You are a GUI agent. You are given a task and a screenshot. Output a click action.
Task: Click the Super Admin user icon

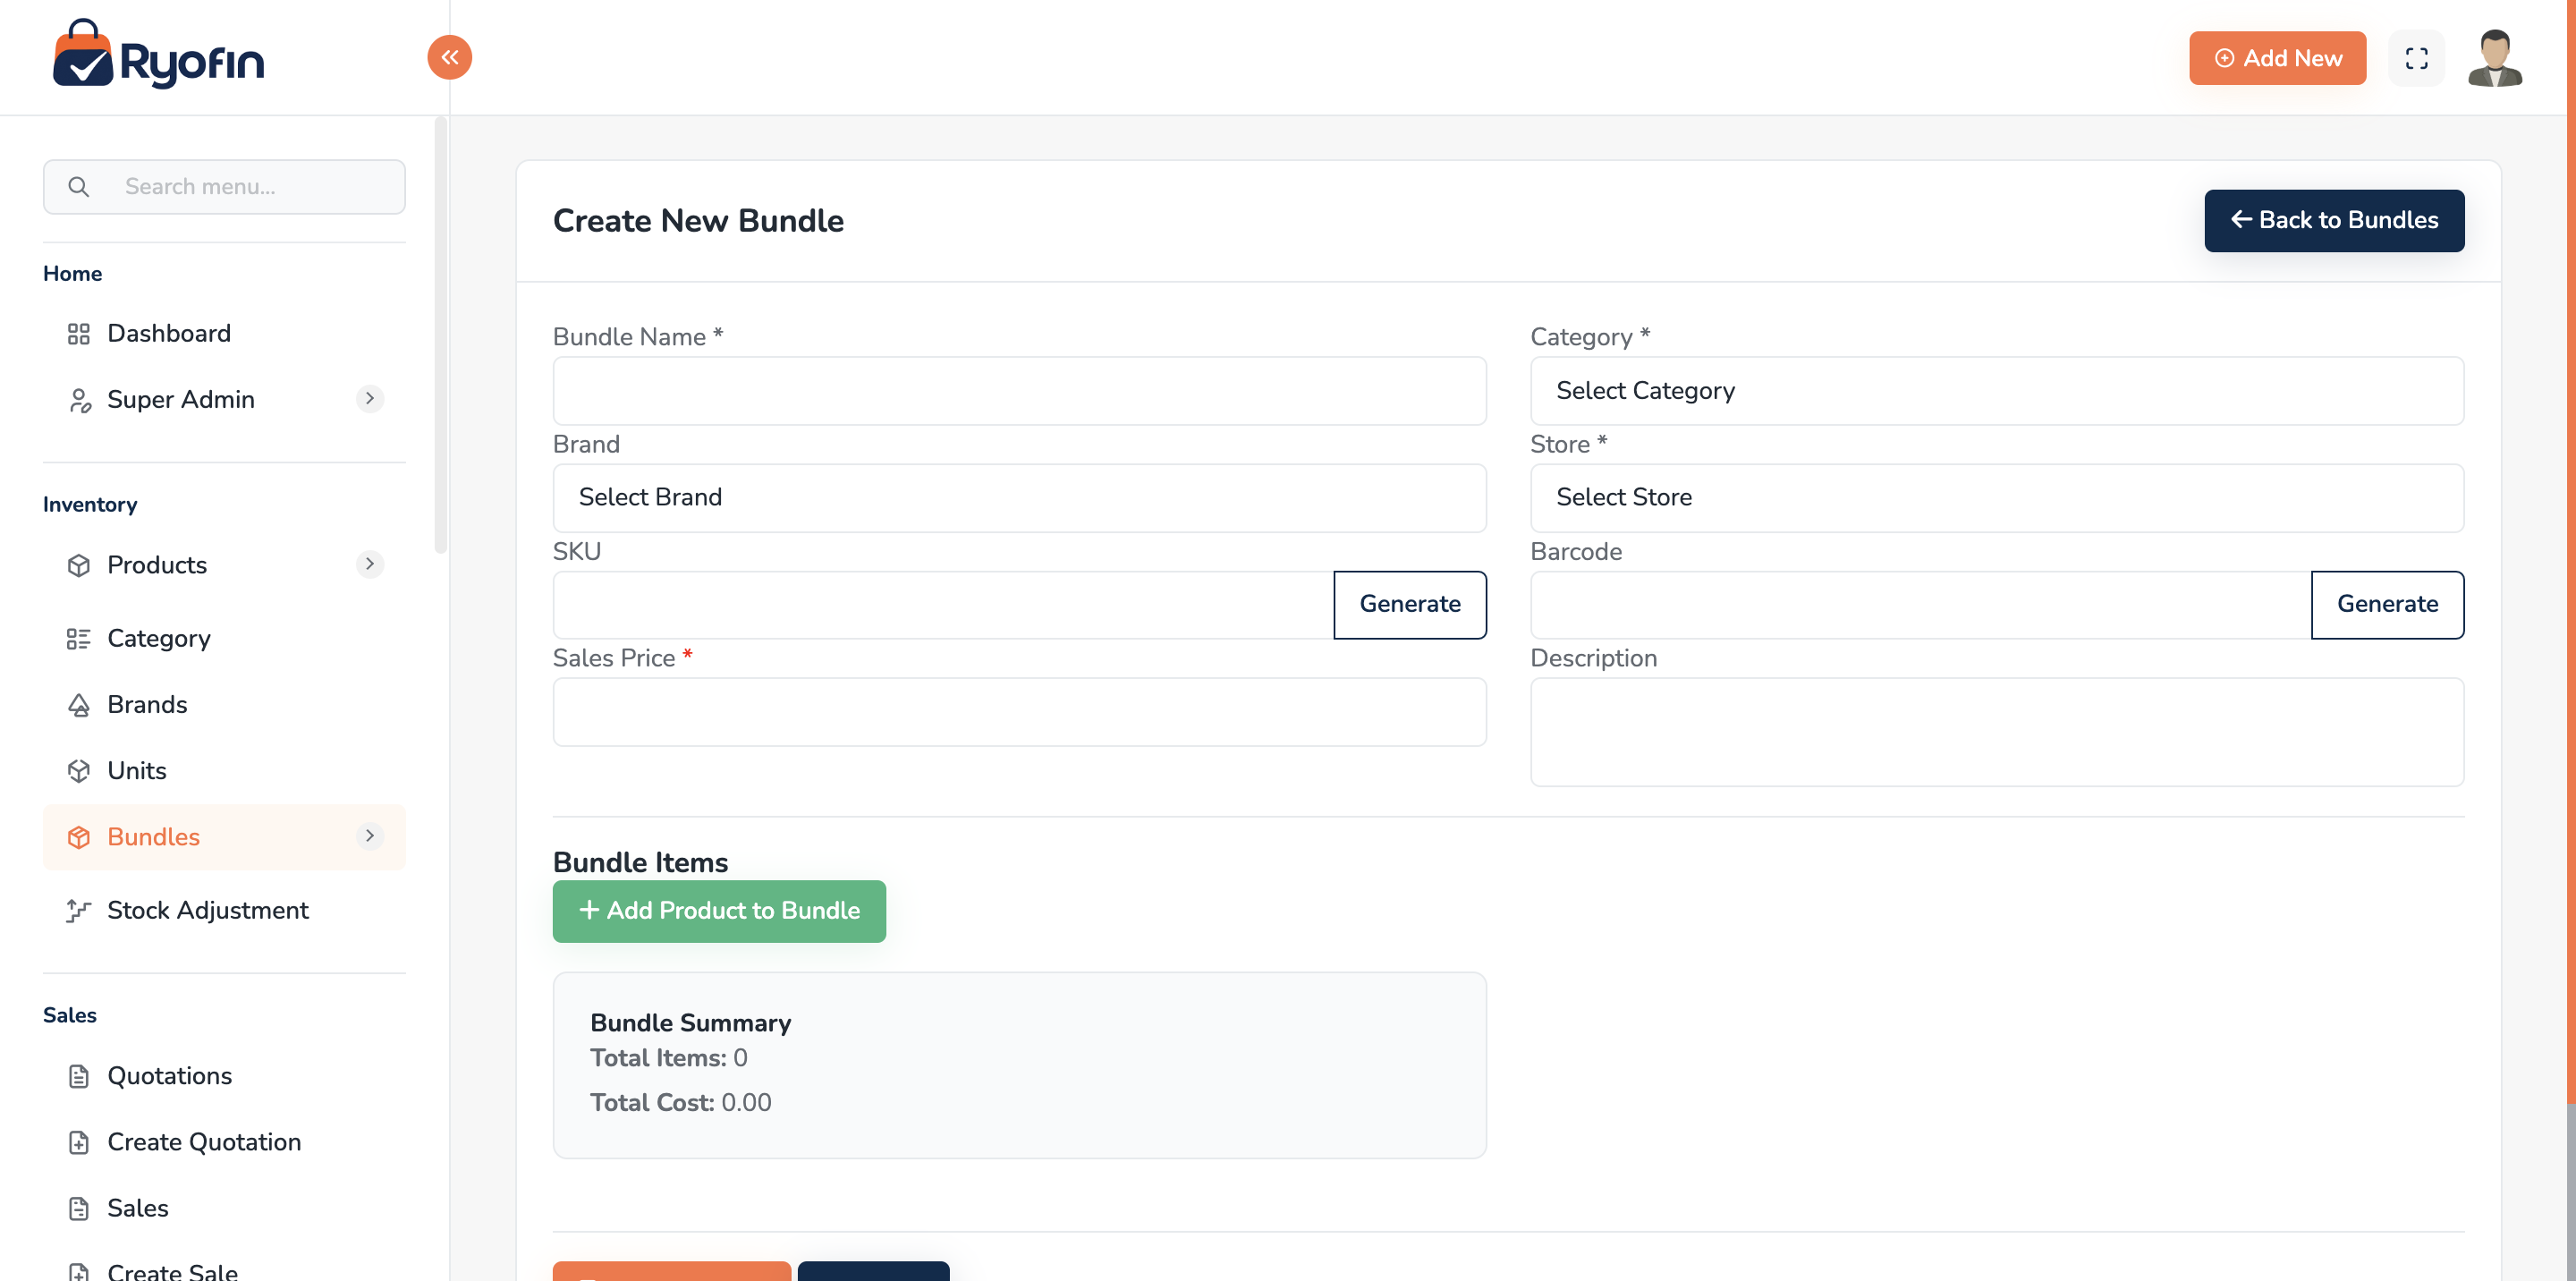pyautogui.click(x=79, y=400)
